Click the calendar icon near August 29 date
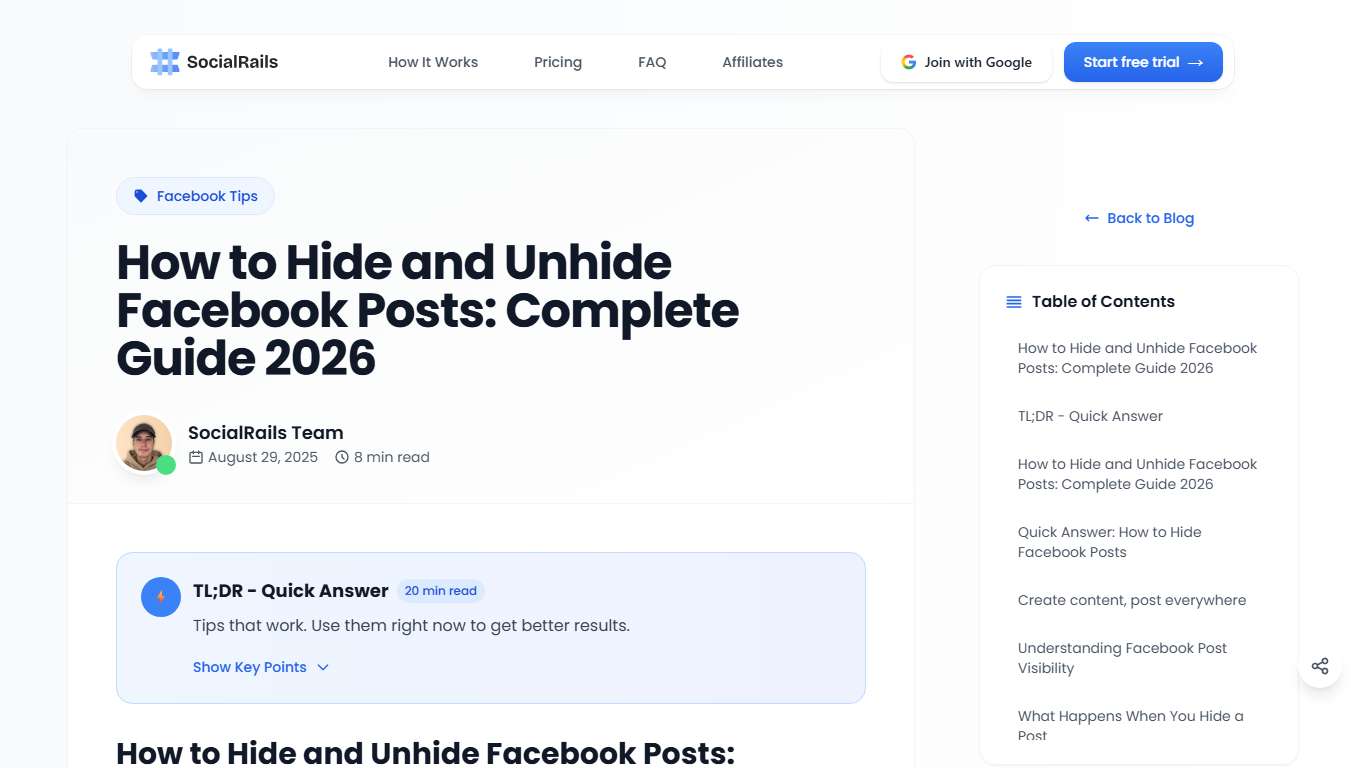Viewport: 1366px width, 768px height. [198, 457]
